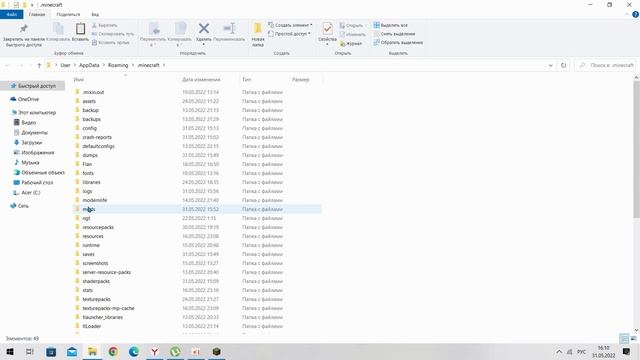640x360 pixels.
Task: Click the search .minecraft field
Action: pos(606,65)
